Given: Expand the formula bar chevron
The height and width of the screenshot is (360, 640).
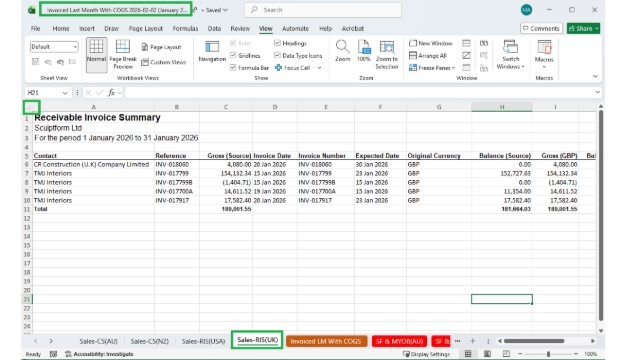Looking at the screenshot, I should click(x=597, y=93).
